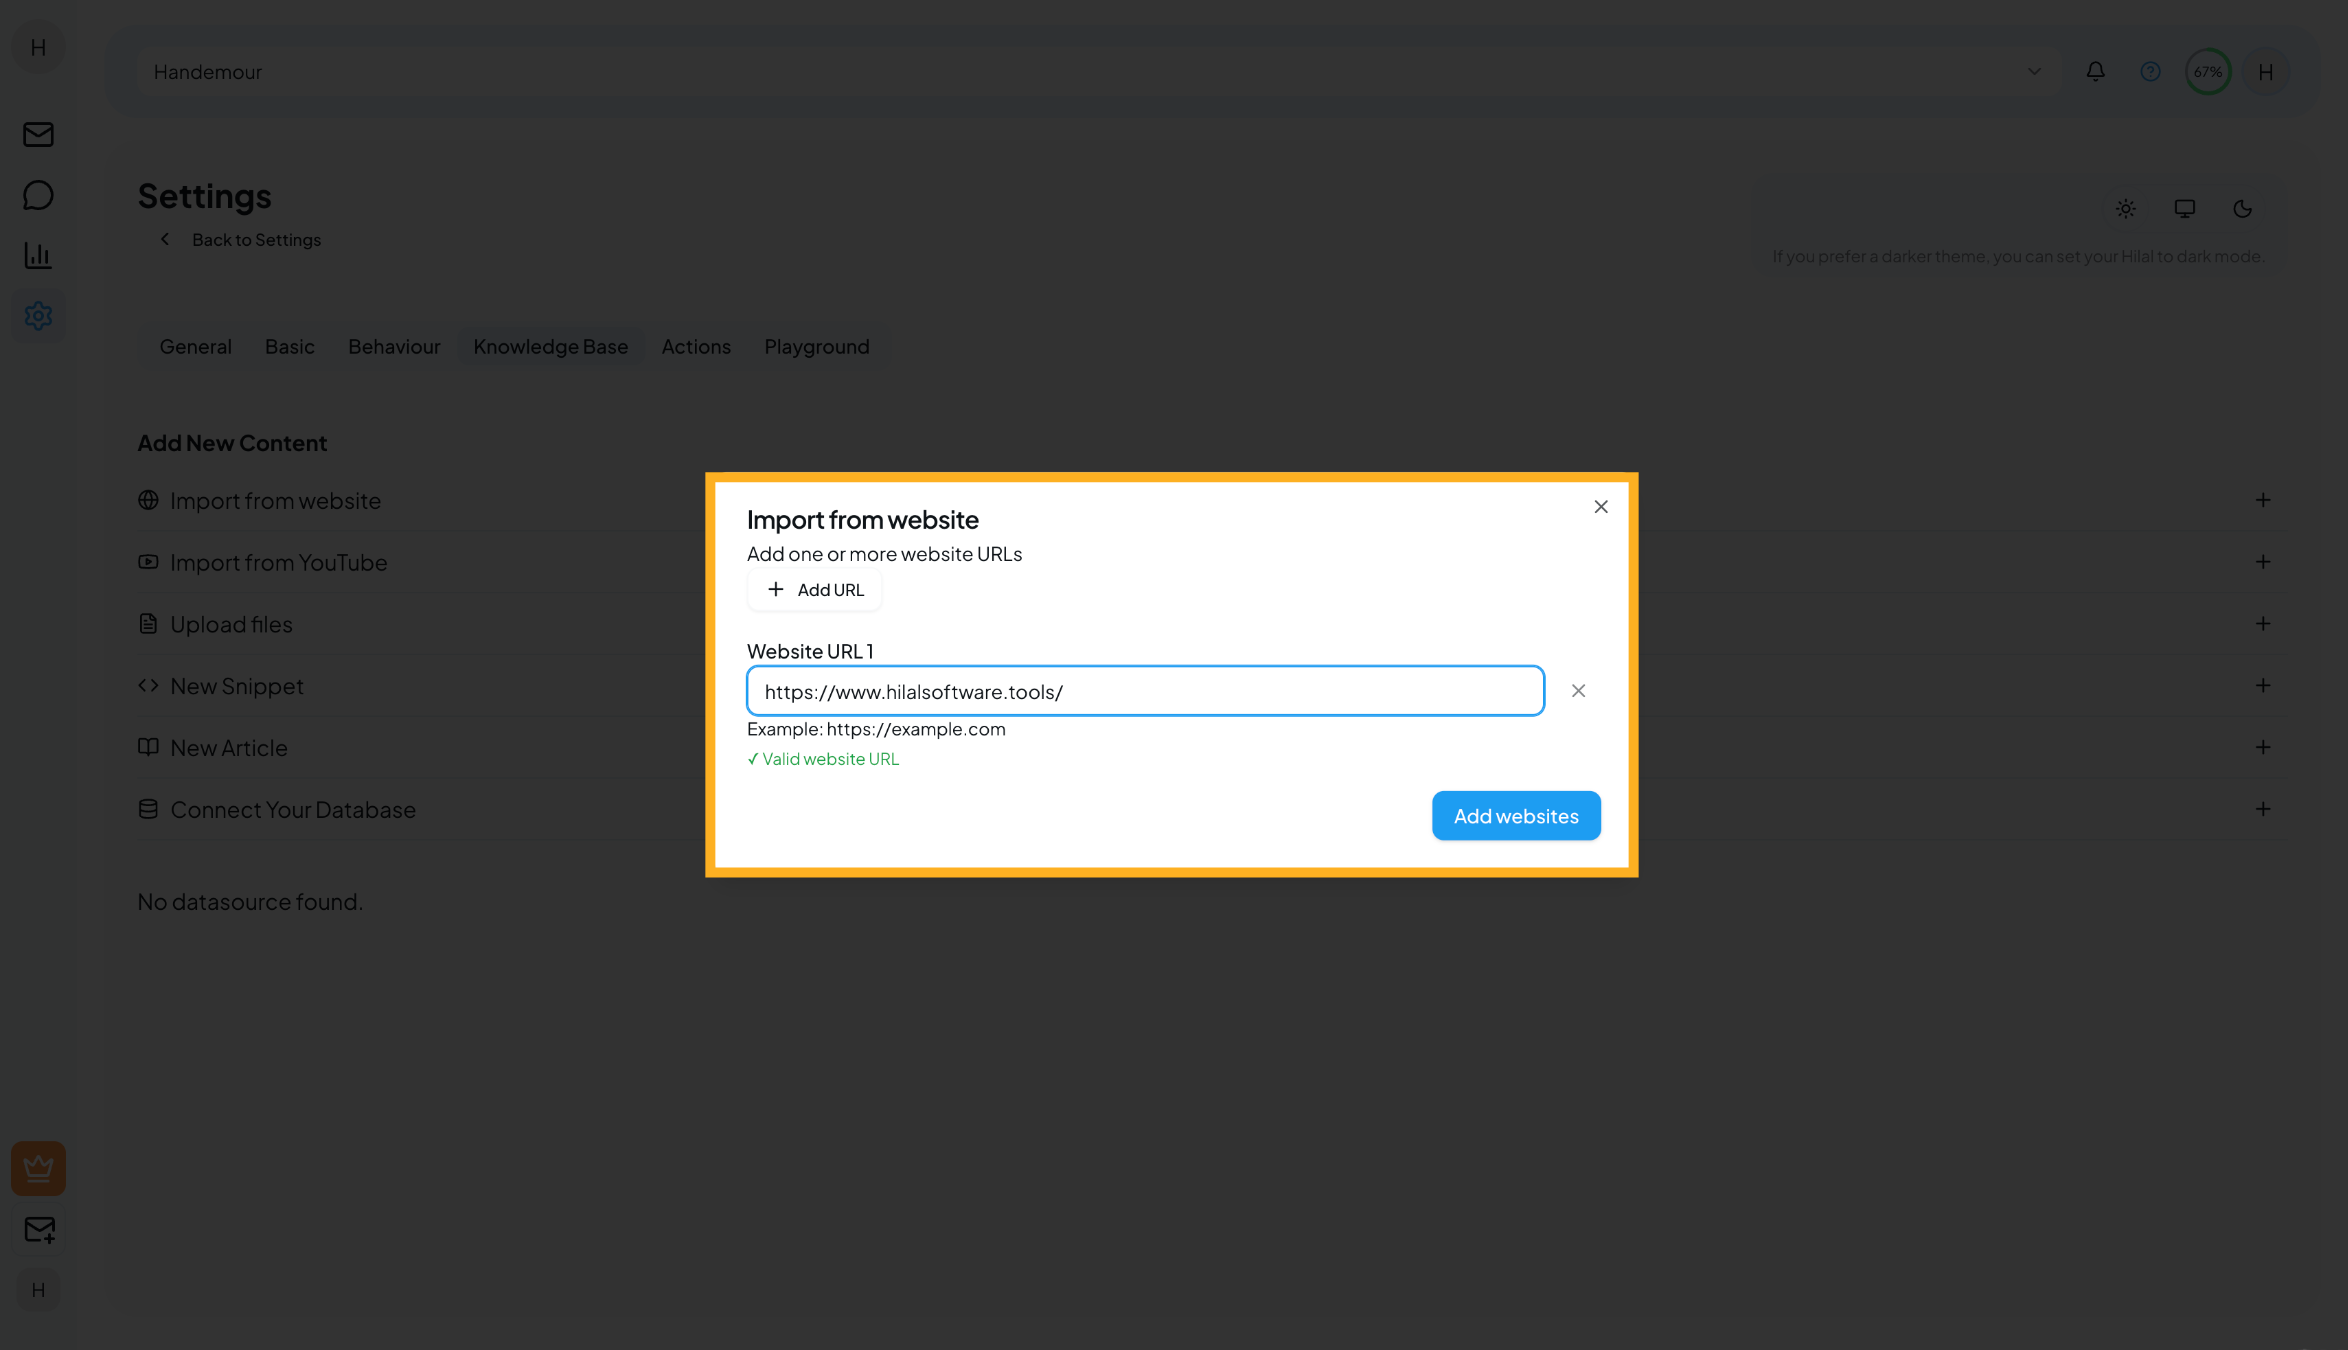Click the Add websites button
The image size is (2348, 1350).
tap(1515, 815)
